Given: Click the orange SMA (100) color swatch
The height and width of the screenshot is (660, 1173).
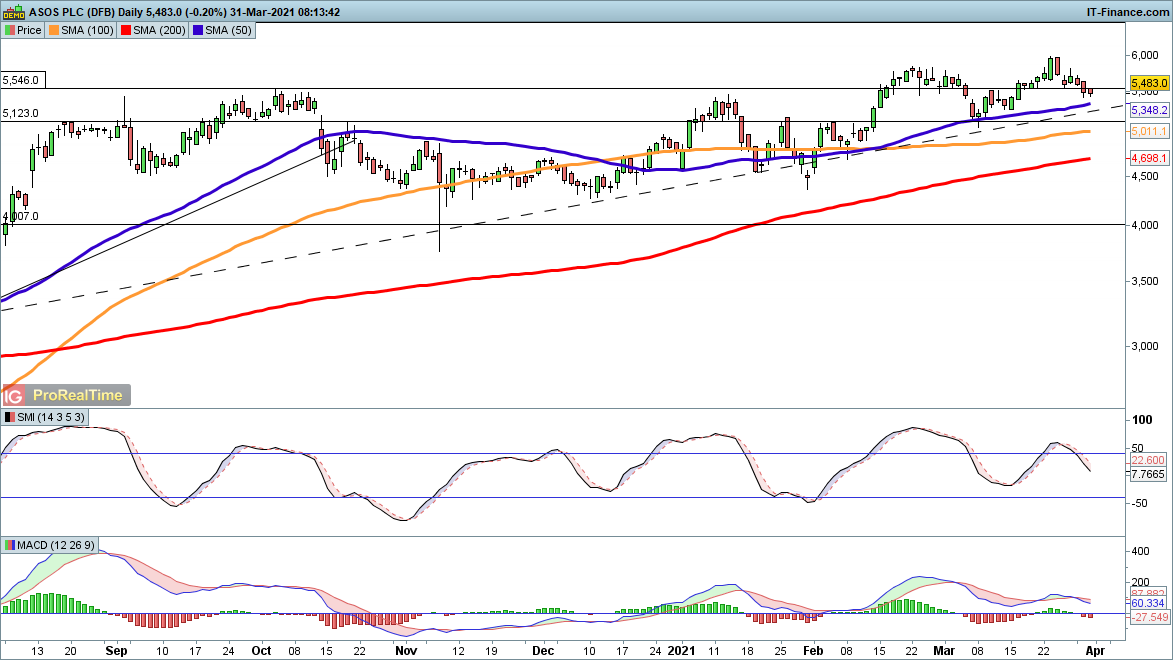Looking at the screenshot, I should pos(54,30).
